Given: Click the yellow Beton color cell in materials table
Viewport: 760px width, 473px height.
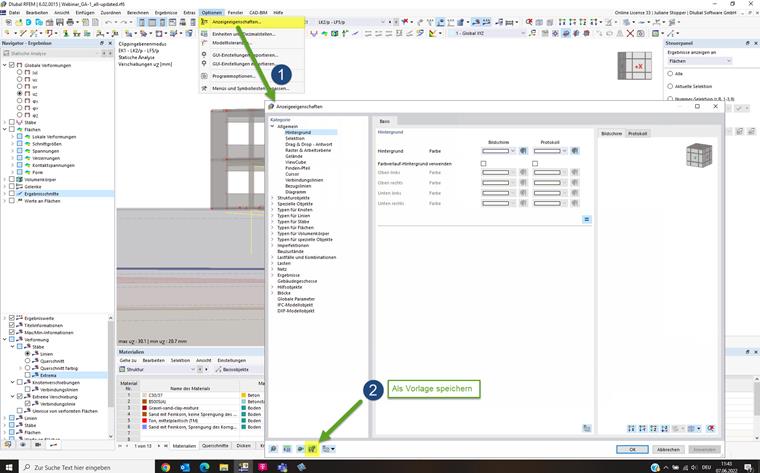Looking at the screenshot, I should pyautogui.click(x=244, y=395).
